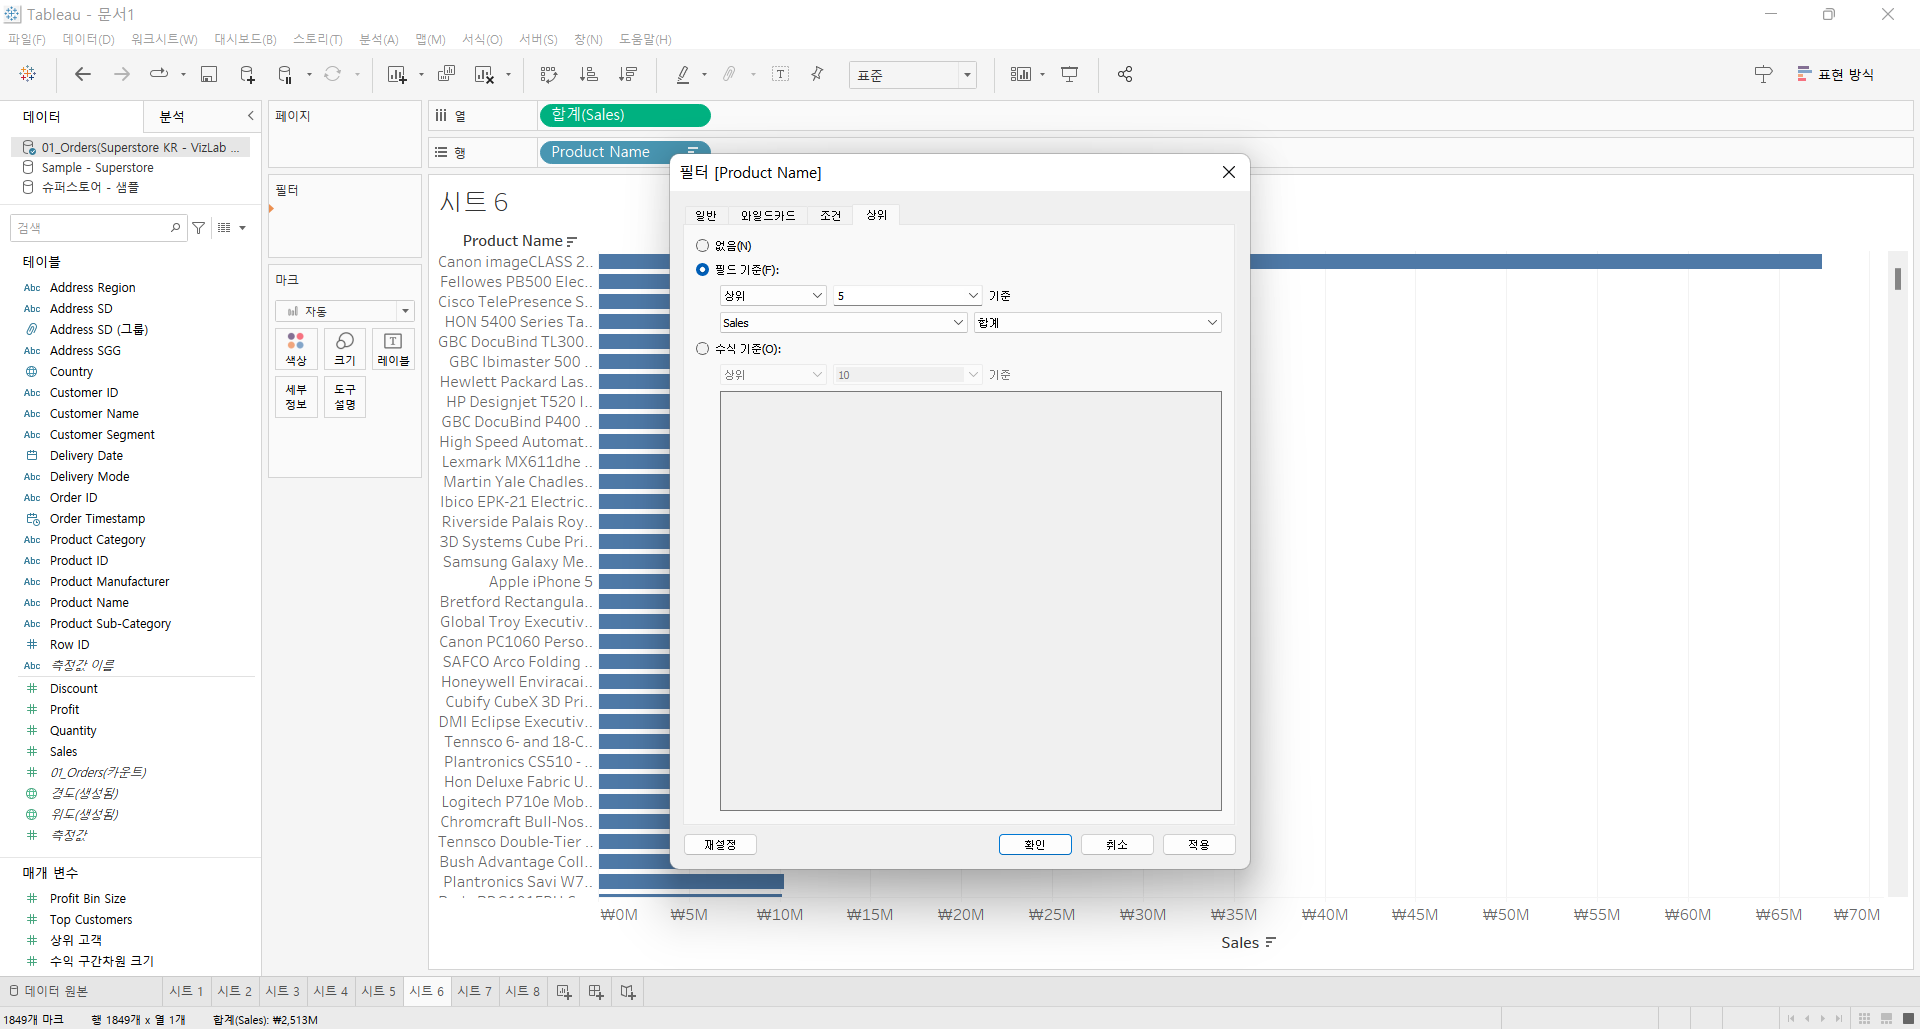Click the sort descending icon
This screenshot has width=1920, height=1029.
click(x=628, y=74)
